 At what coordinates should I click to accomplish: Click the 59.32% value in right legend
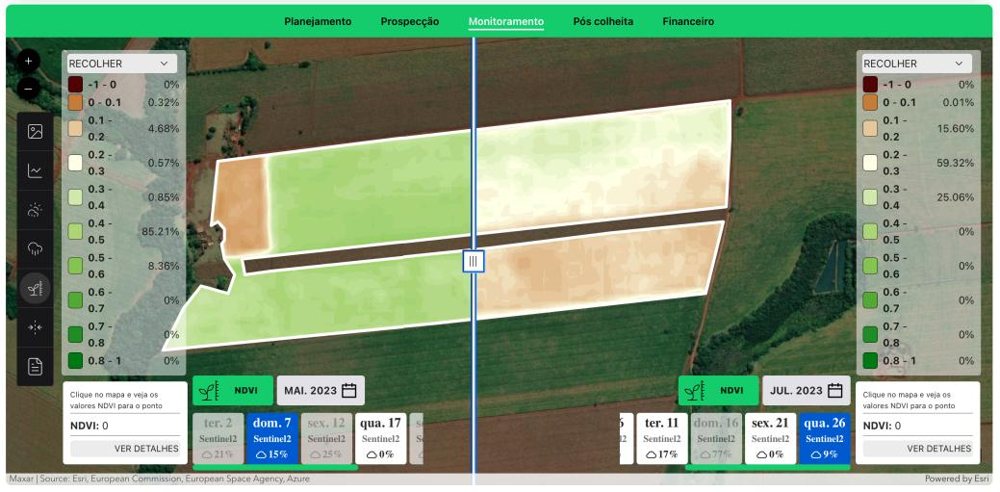tap(955, 163)
